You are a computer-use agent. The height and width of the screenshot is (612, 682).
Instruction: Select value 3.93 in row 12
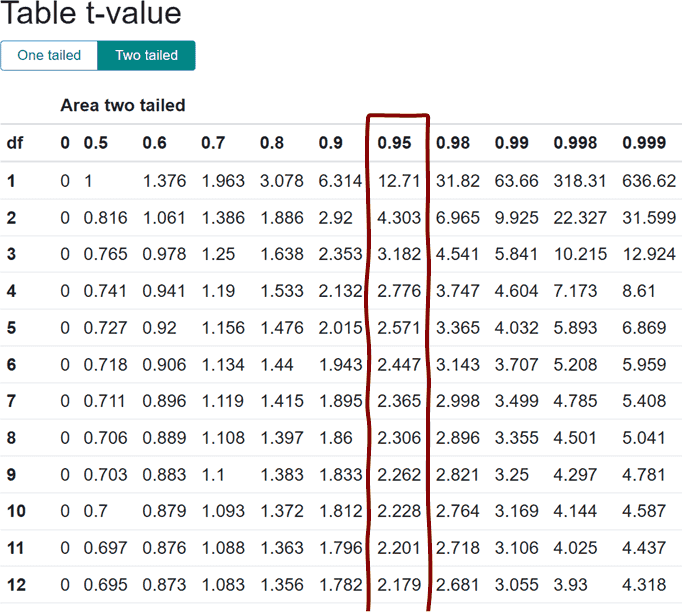point(570,585)
